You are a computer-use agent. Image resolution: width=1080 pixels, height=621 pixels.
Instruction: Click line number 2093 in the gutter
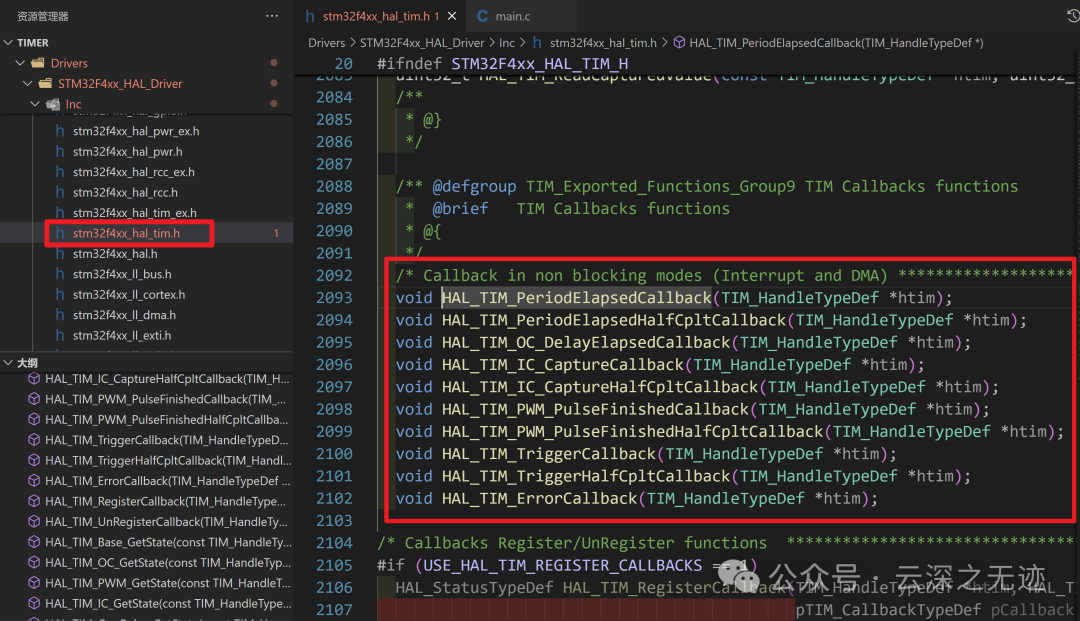pos(334,298)
